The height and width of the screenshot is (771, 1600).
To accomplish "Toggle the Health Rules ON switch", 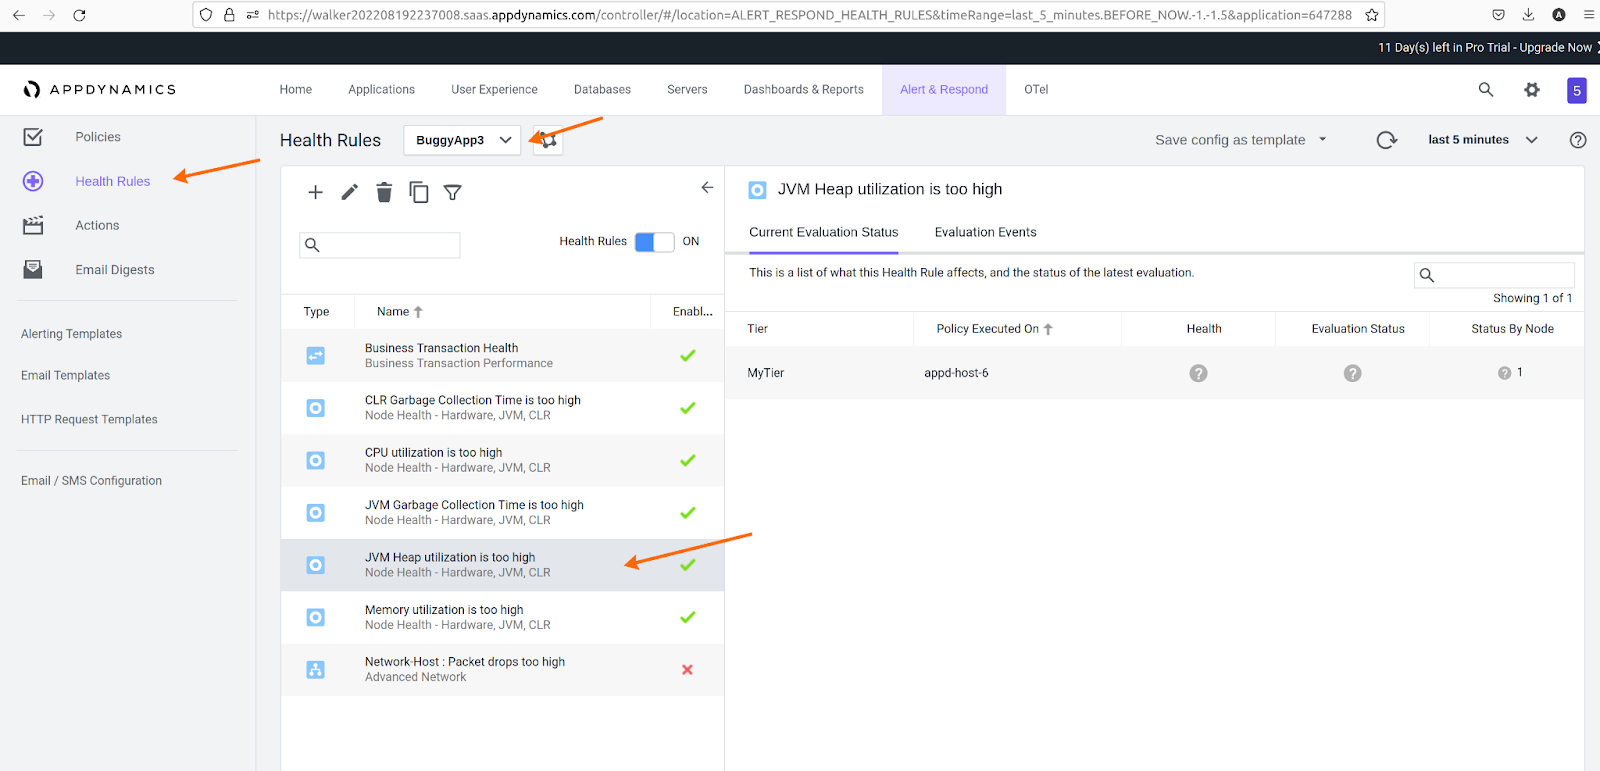I will pos(655,242).
